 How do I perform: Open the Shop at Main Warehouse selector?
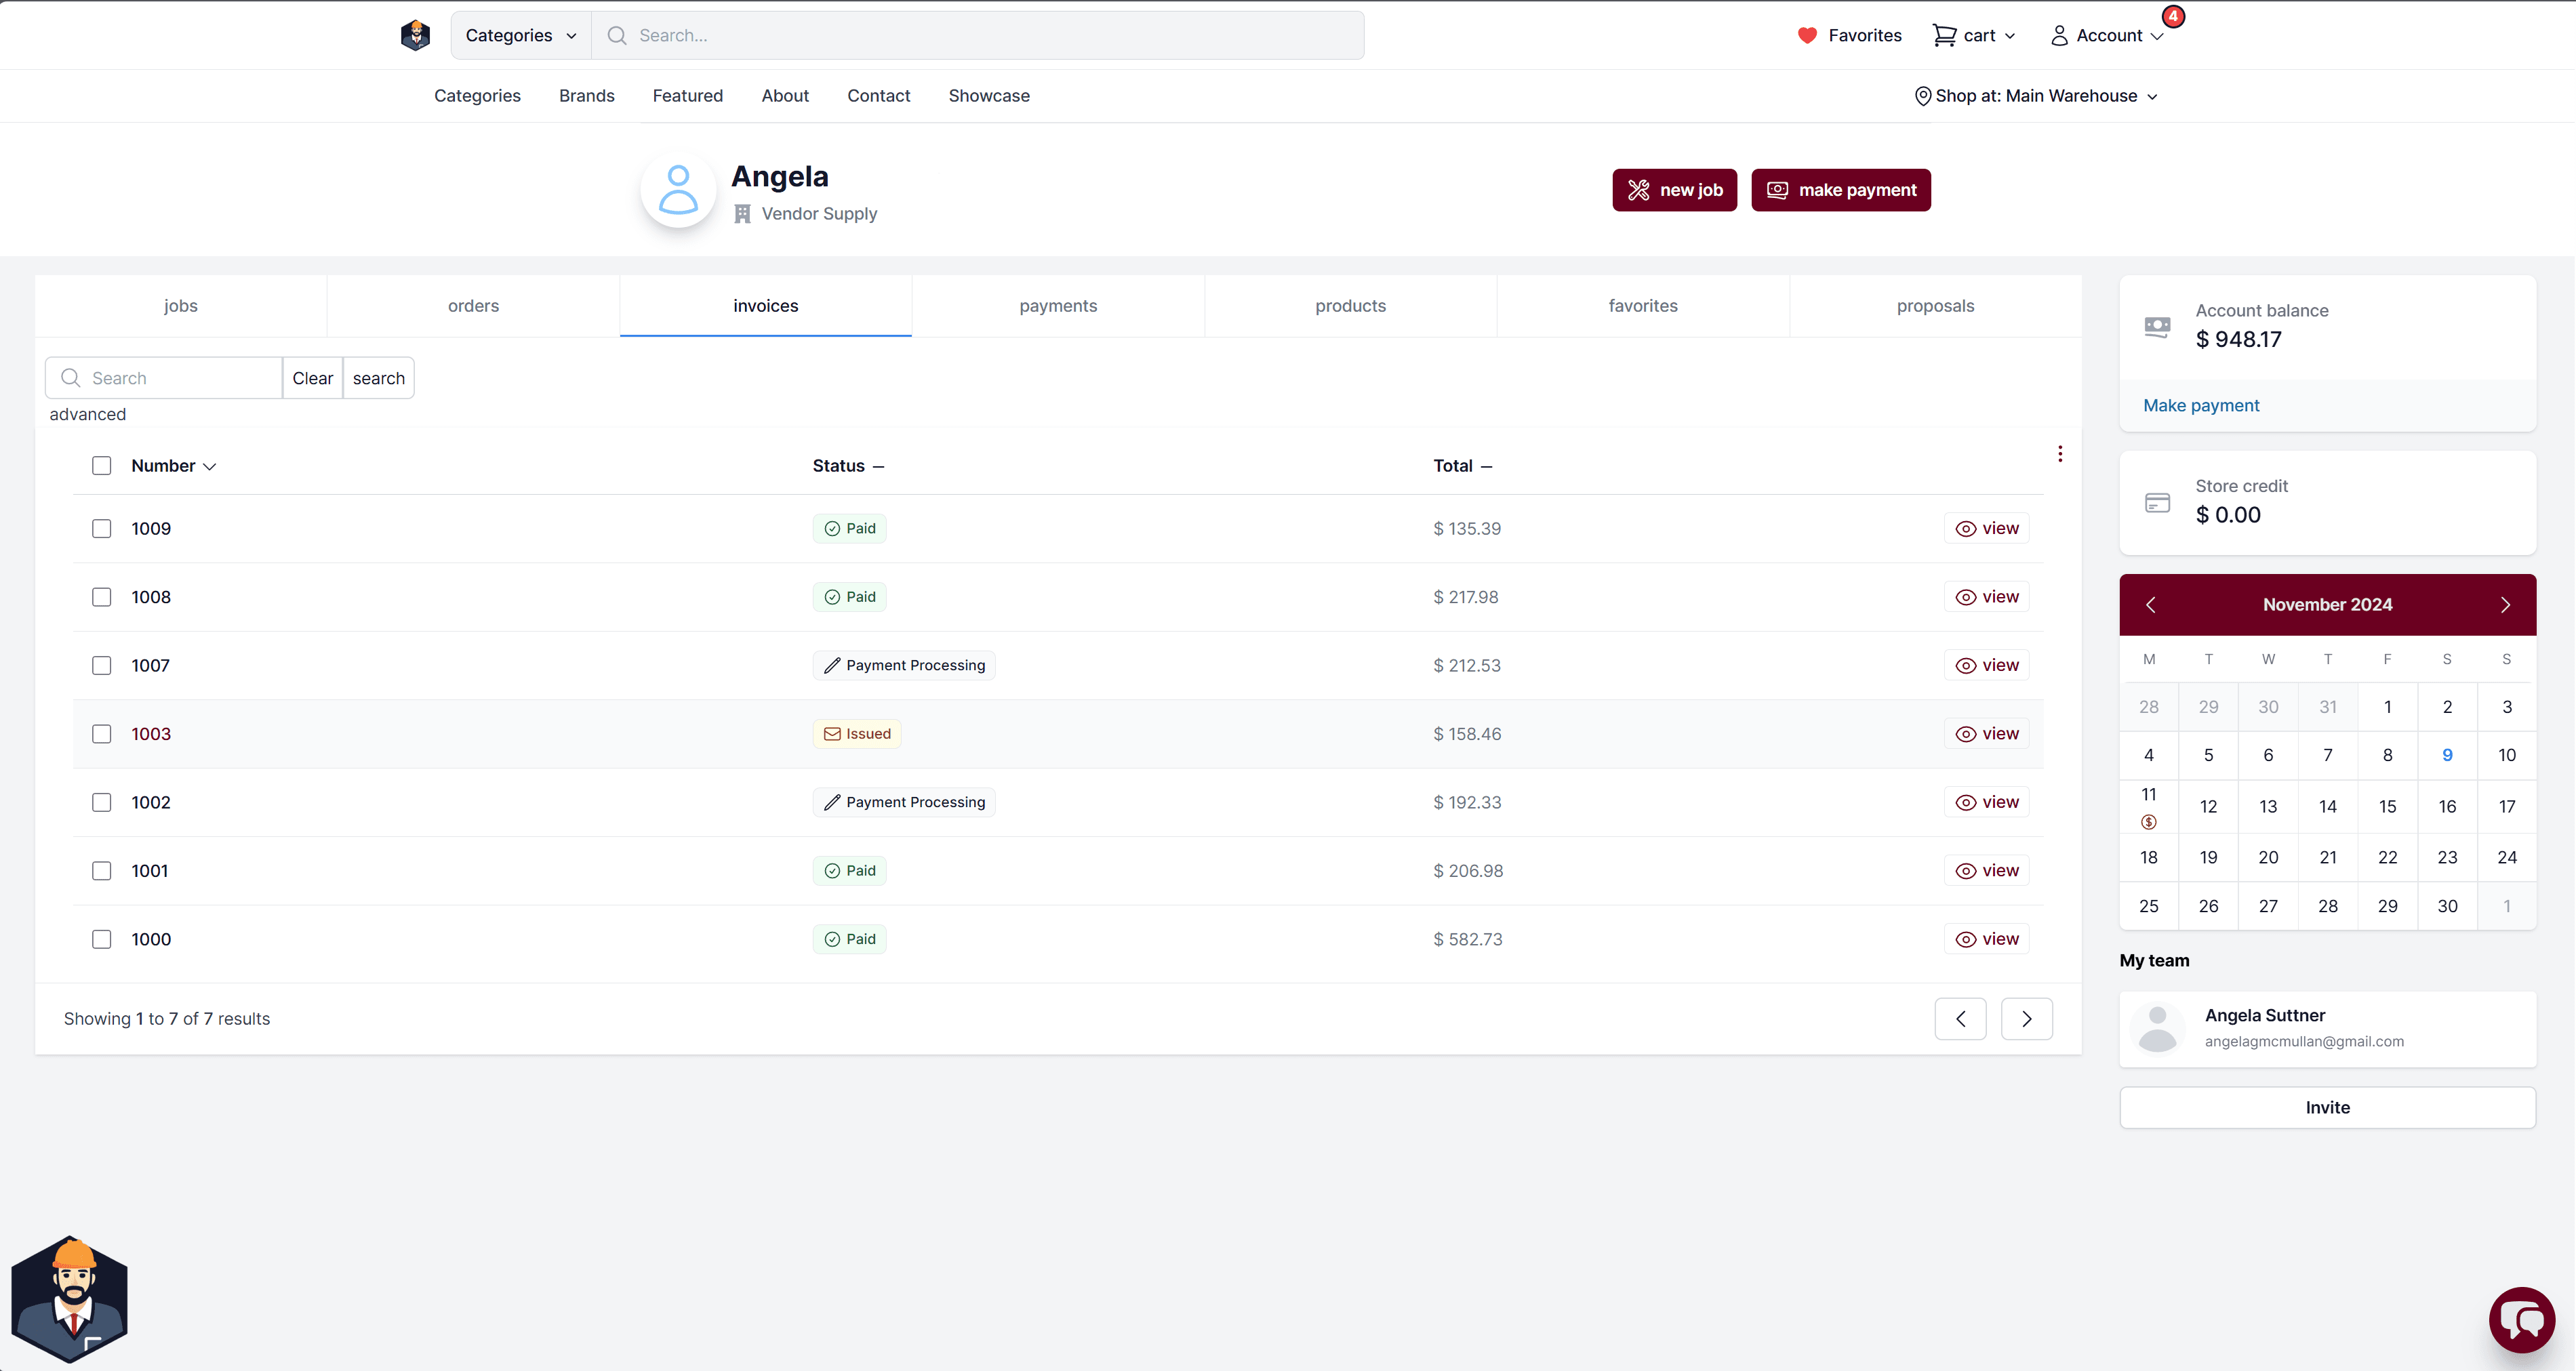[2036, 96]
